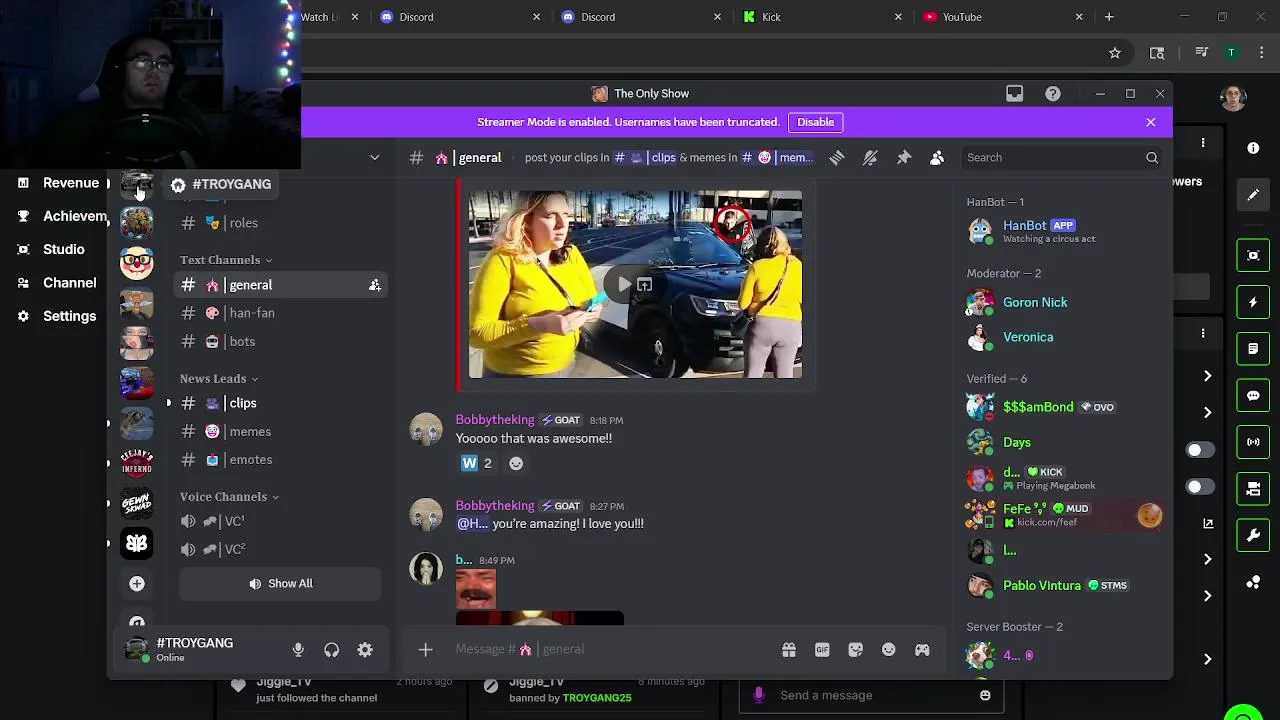Bookmark page with browser star icon
The height and width of the screenshot is (720, 1280).
click(x=1115, y=53)
